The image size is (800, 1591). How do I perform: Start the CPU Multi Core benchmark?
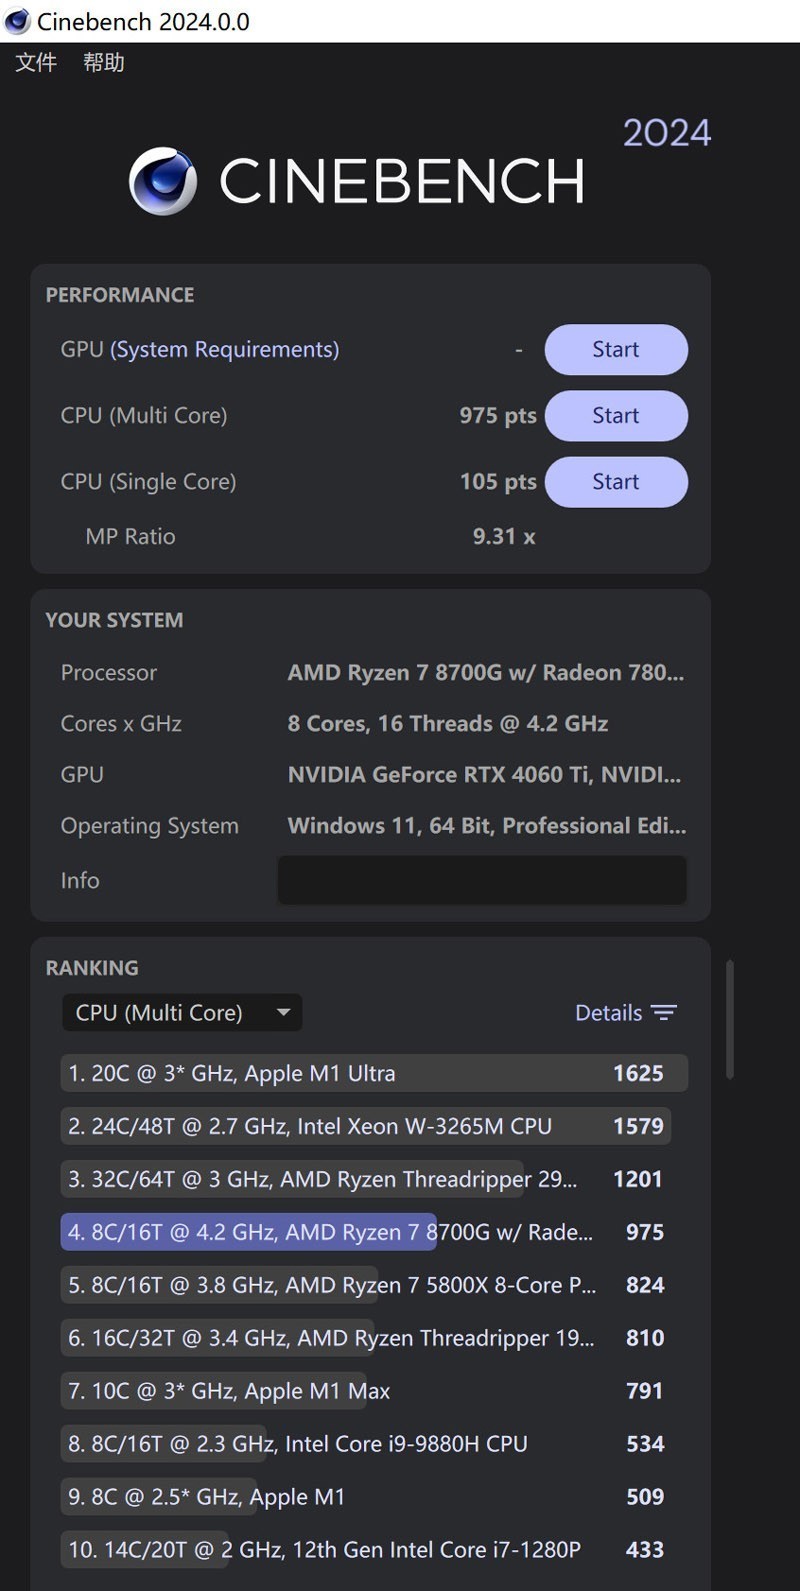(x=616, y=415)
